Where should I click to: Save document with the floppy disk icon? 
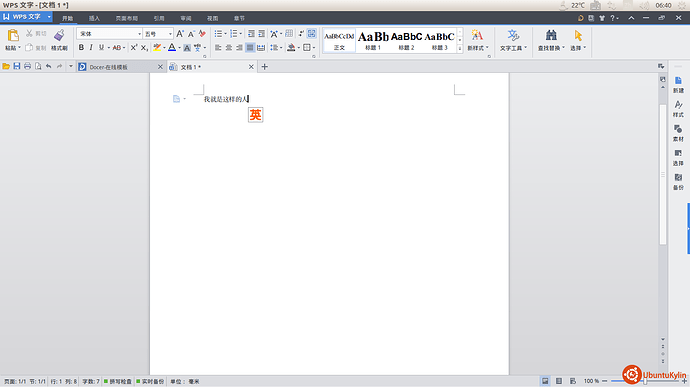point(17,66)
